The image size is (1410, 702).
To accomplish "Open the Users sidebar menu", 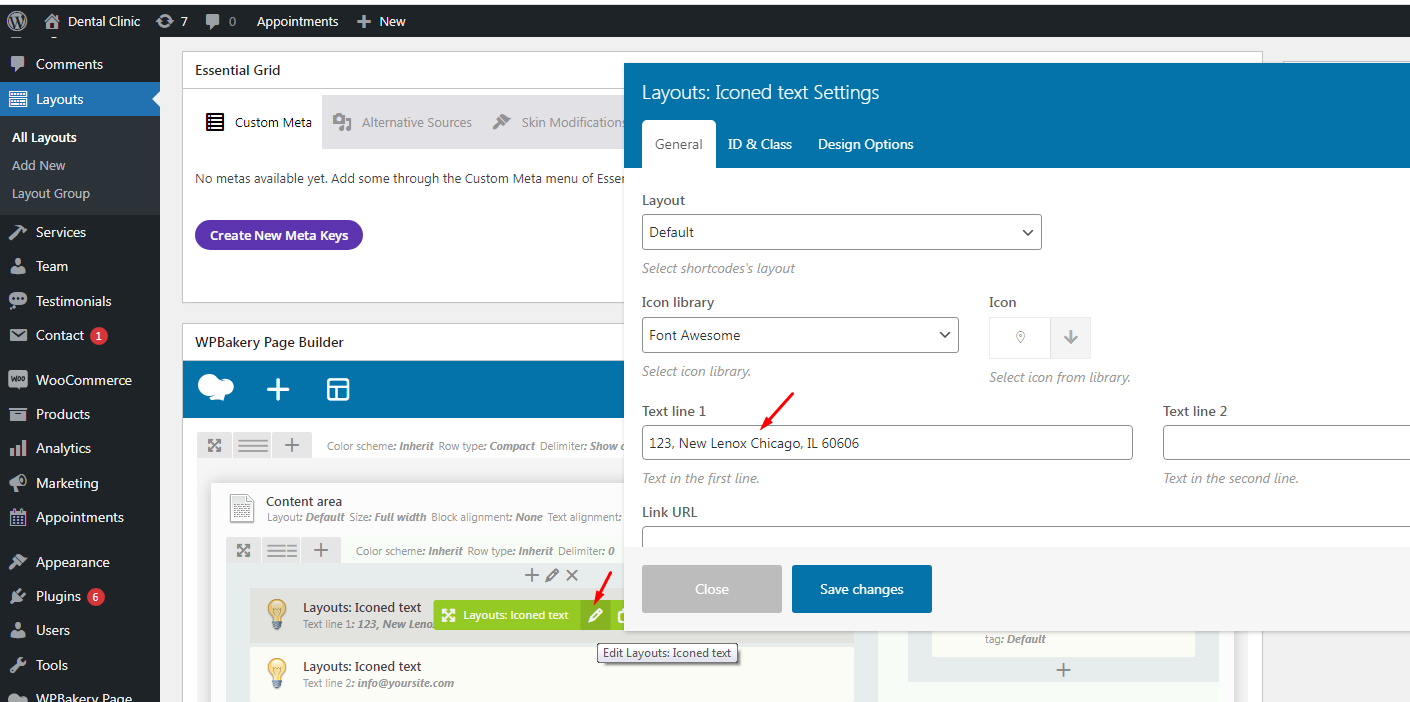I will coord(80,630).
